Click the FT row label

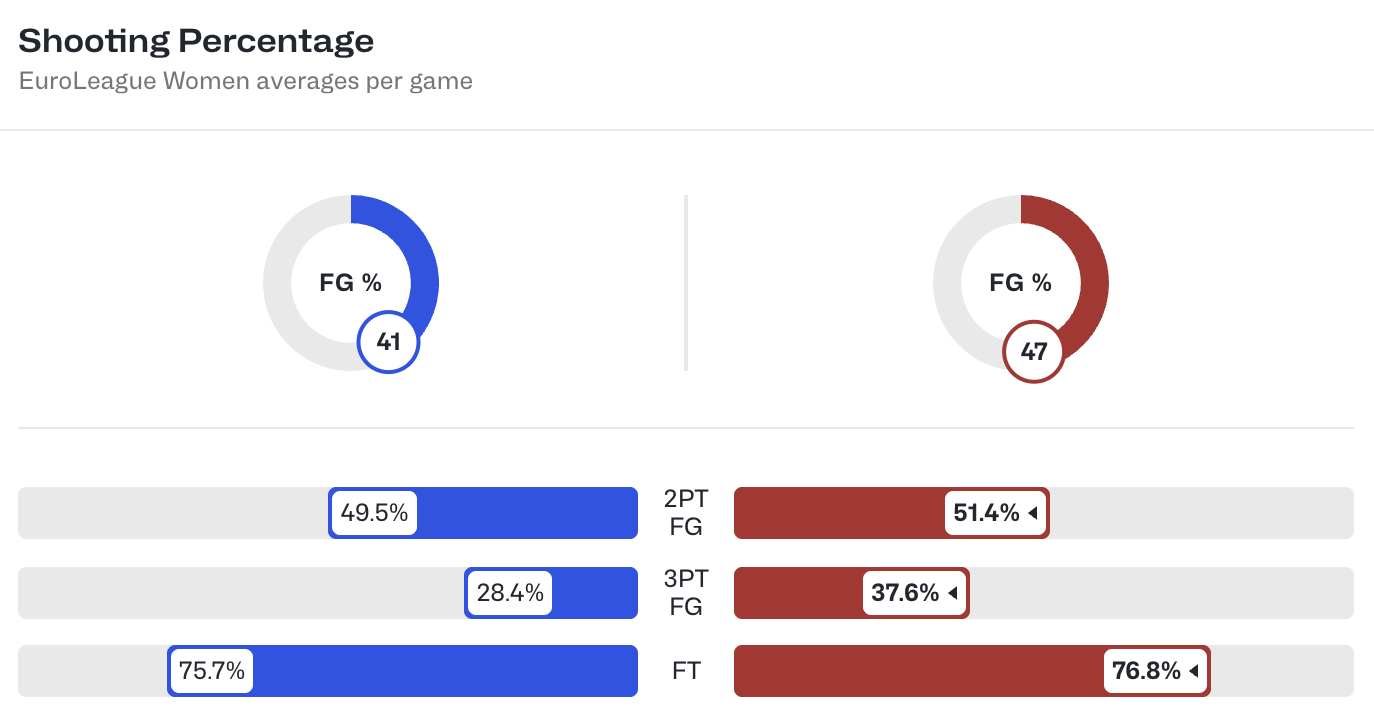[x=686, y=671]
